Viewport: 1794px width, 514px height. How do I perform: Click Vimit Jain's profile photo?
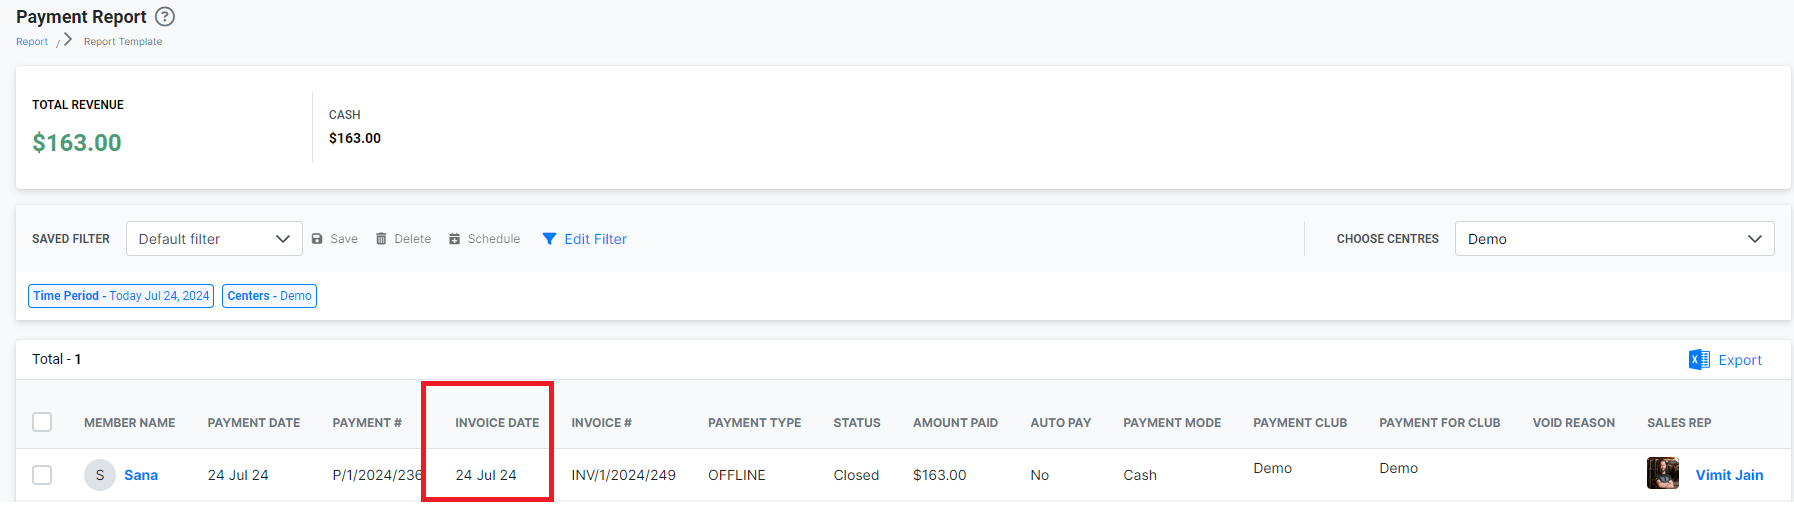click(1662, 474)
